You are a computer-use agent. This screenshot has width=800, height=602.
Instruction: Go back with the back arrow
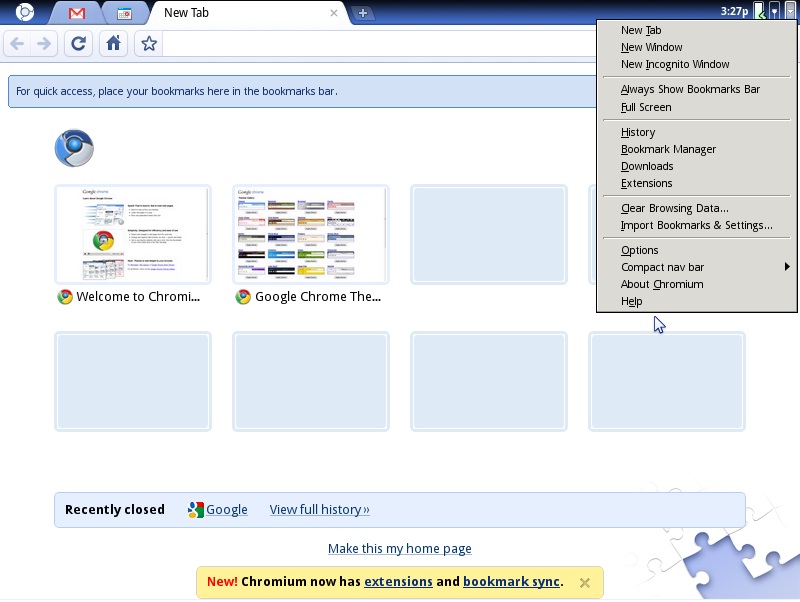(x=17, y=44)
